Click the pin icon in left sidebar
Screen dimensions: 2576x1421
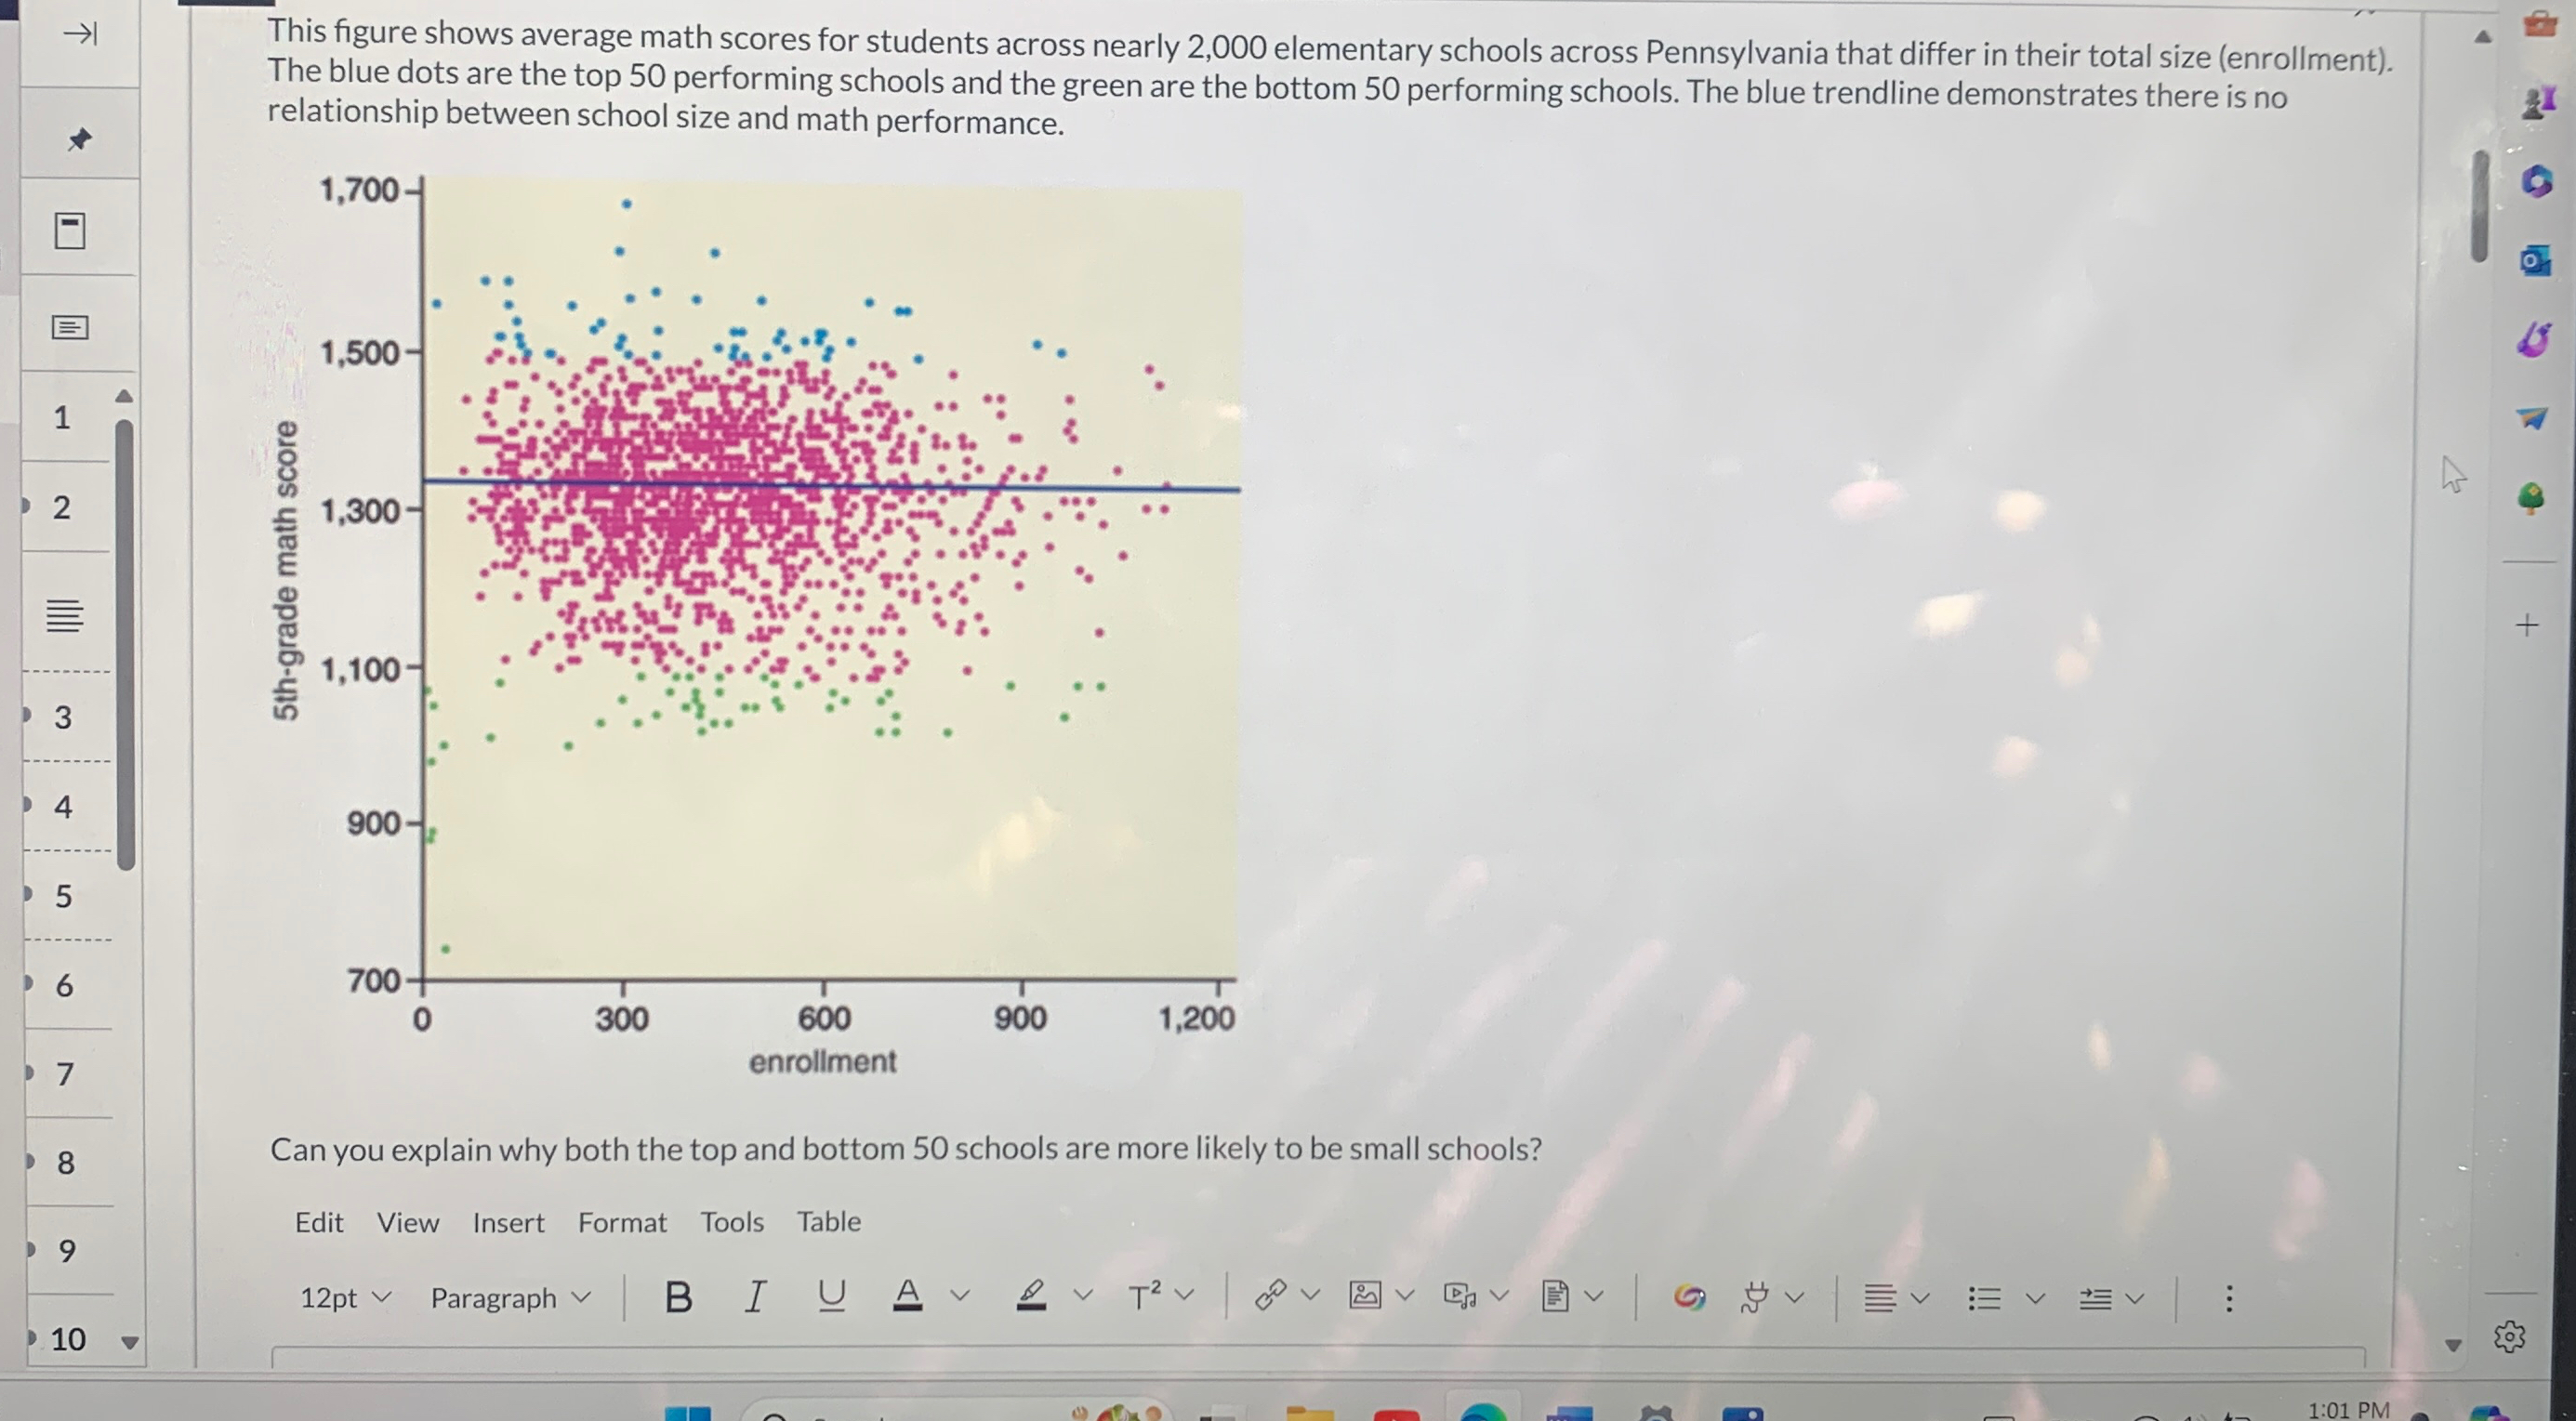(x=79, y=139)
